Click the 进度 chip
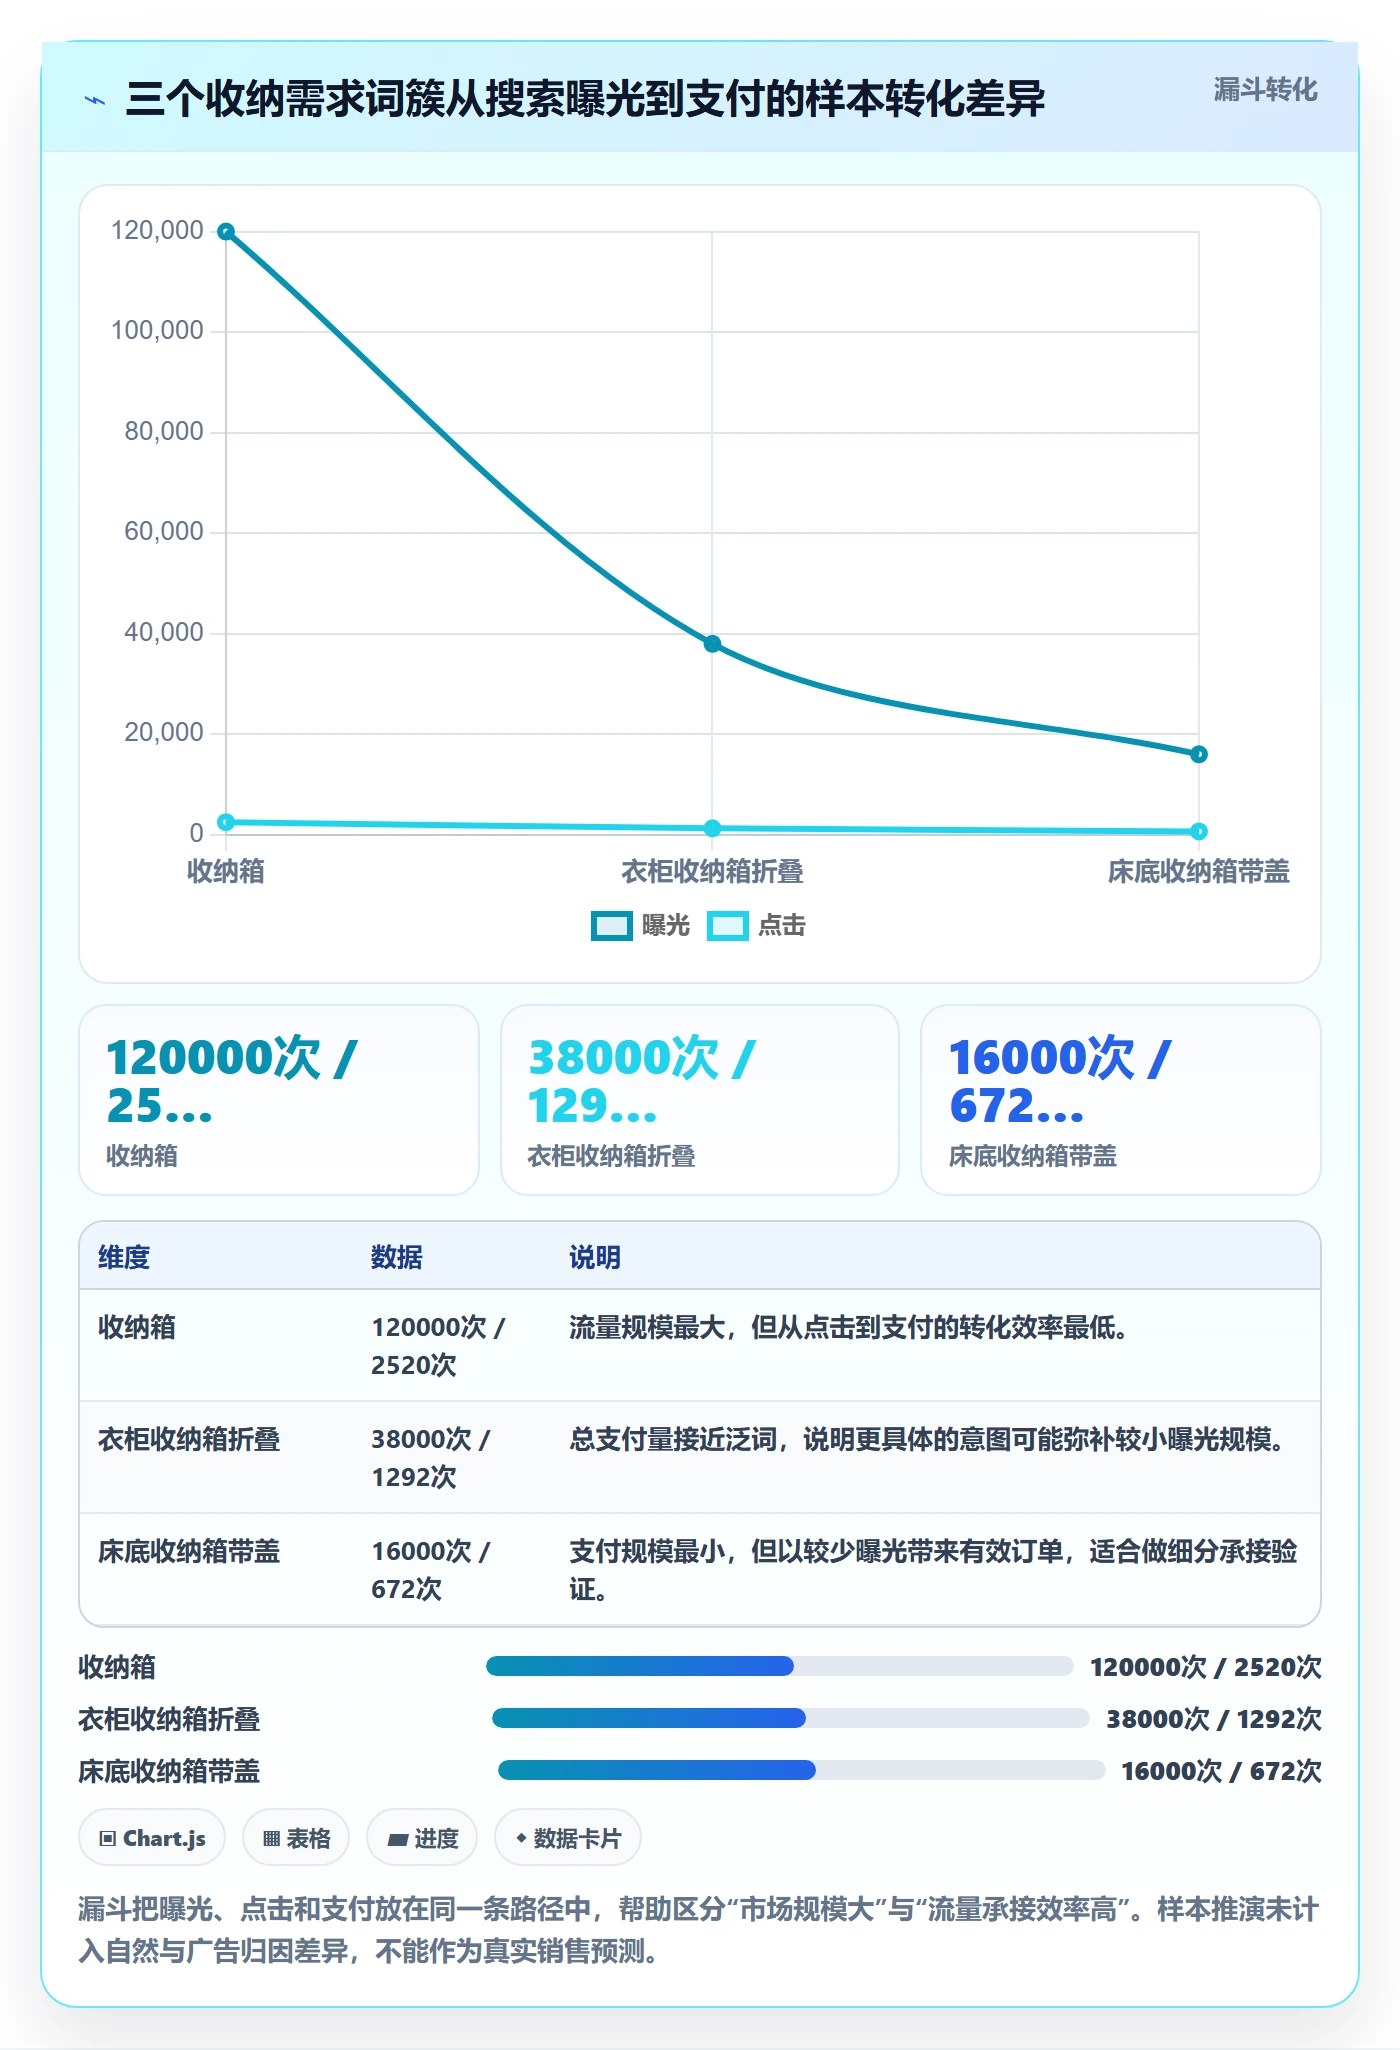Viewport: 1400px width, 2050px height. pyautogui.click(x=422, y=1838)
